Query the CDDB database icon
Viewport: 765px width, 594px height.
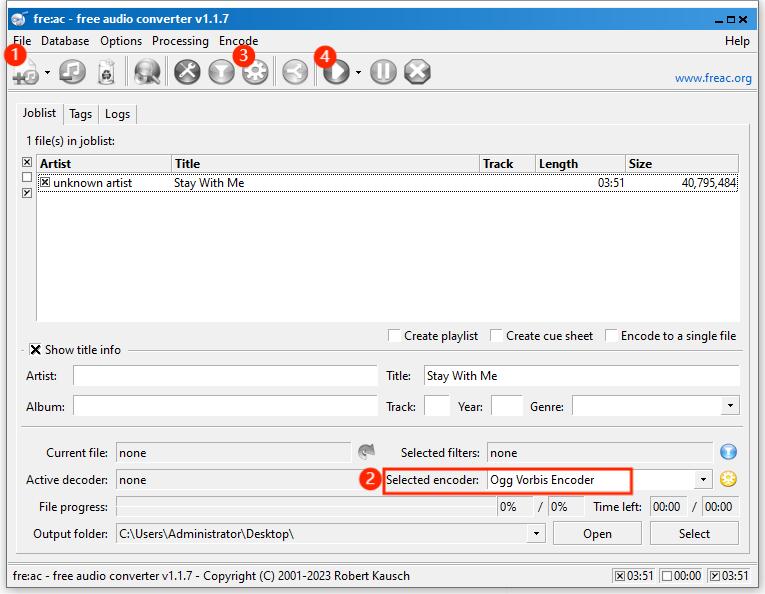point(147,72)
